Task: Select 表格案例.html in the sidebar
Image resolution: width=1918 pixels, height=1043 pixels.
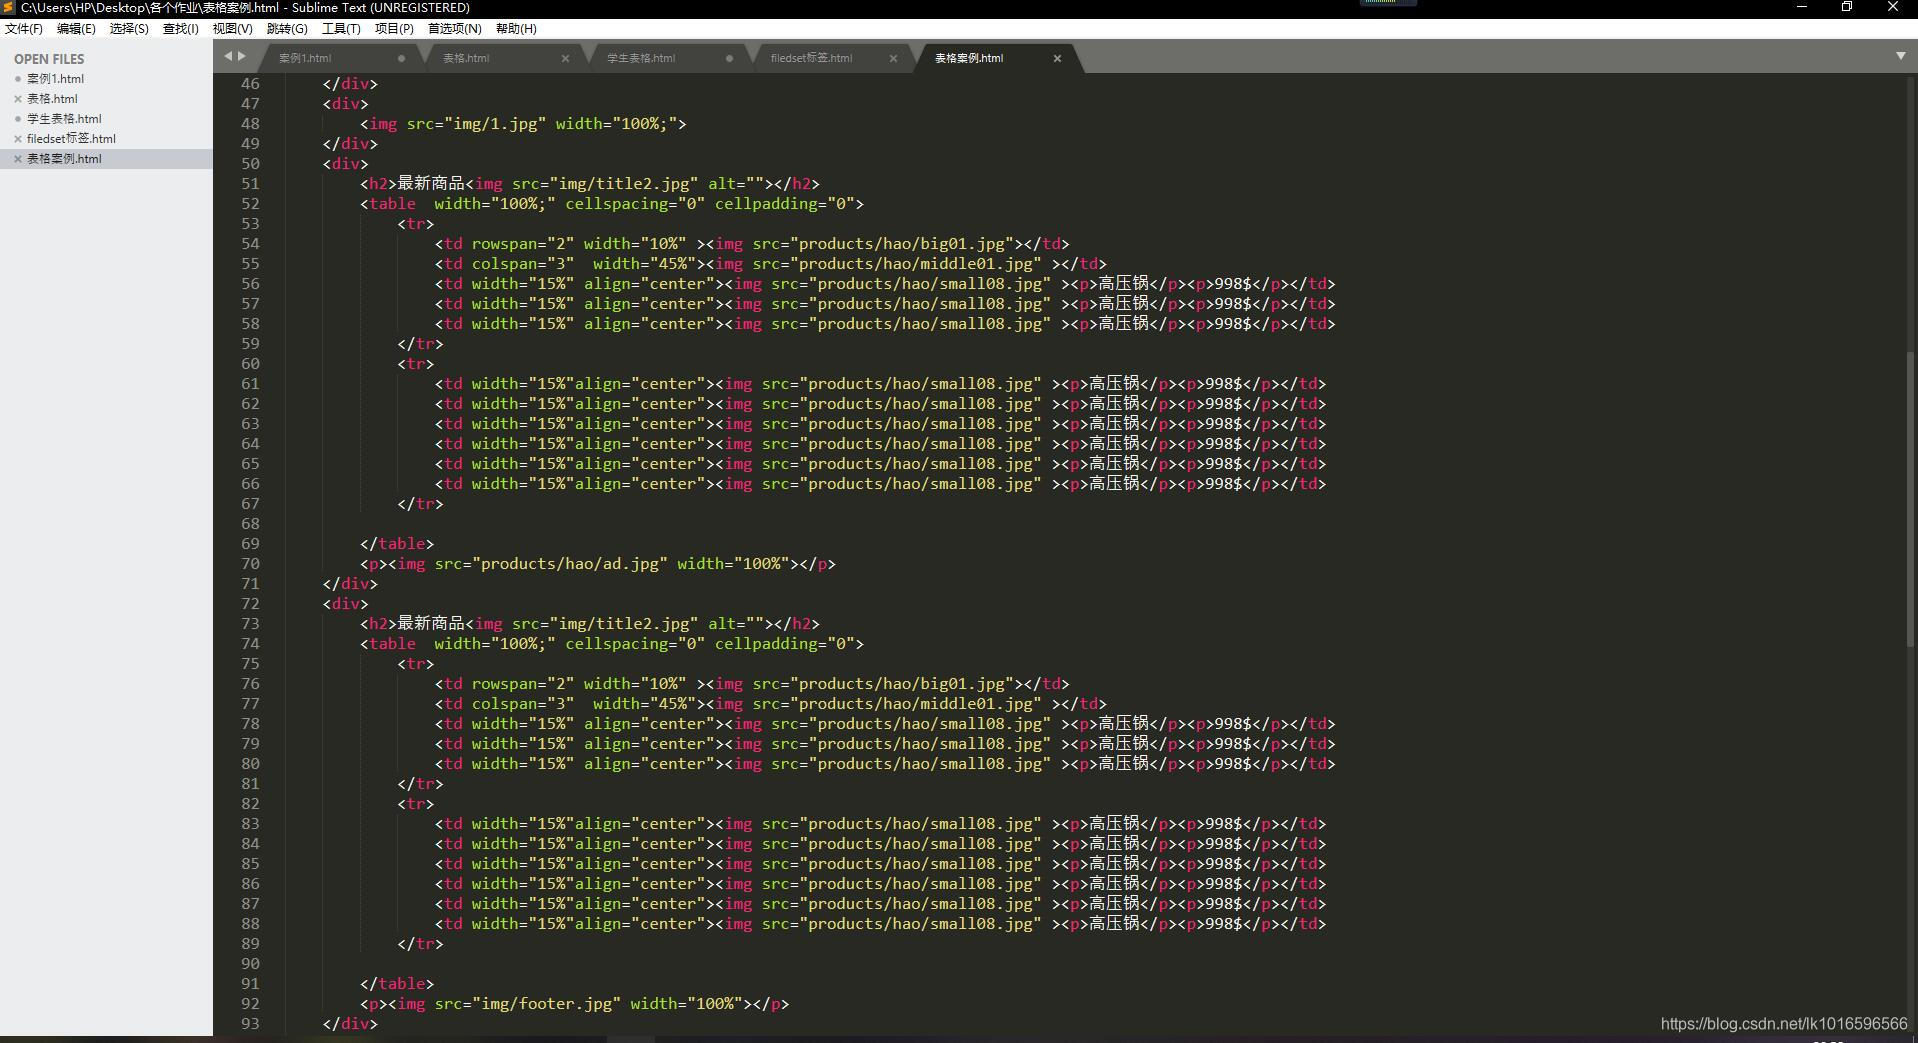Action: click(106, 159)
